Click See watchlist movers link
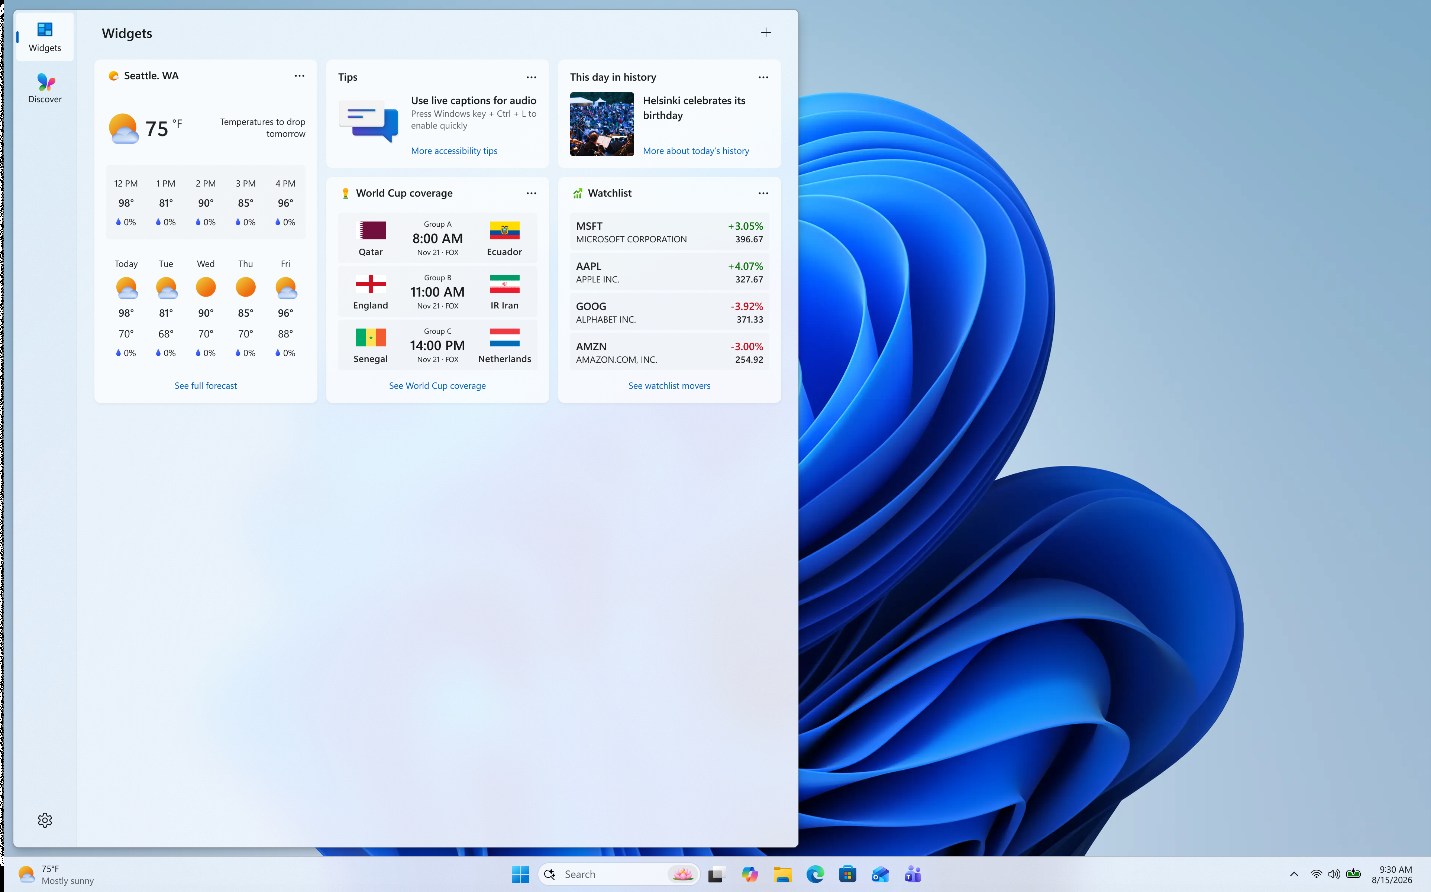This screenshot has height=892, width=1431. (x=669, y=386)
